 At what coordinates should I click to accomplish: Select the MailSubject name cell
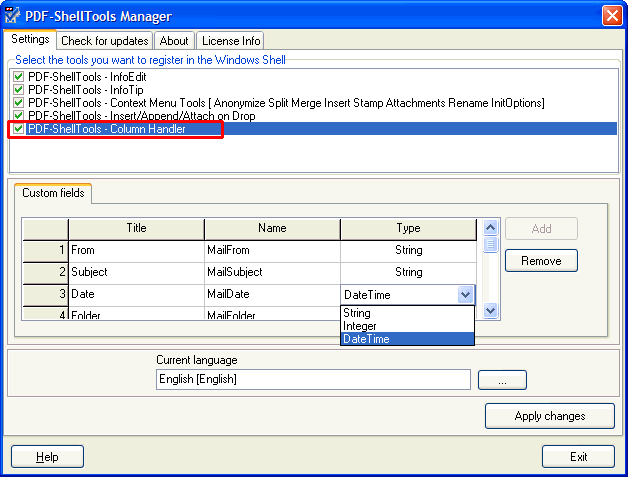[272, 272]
